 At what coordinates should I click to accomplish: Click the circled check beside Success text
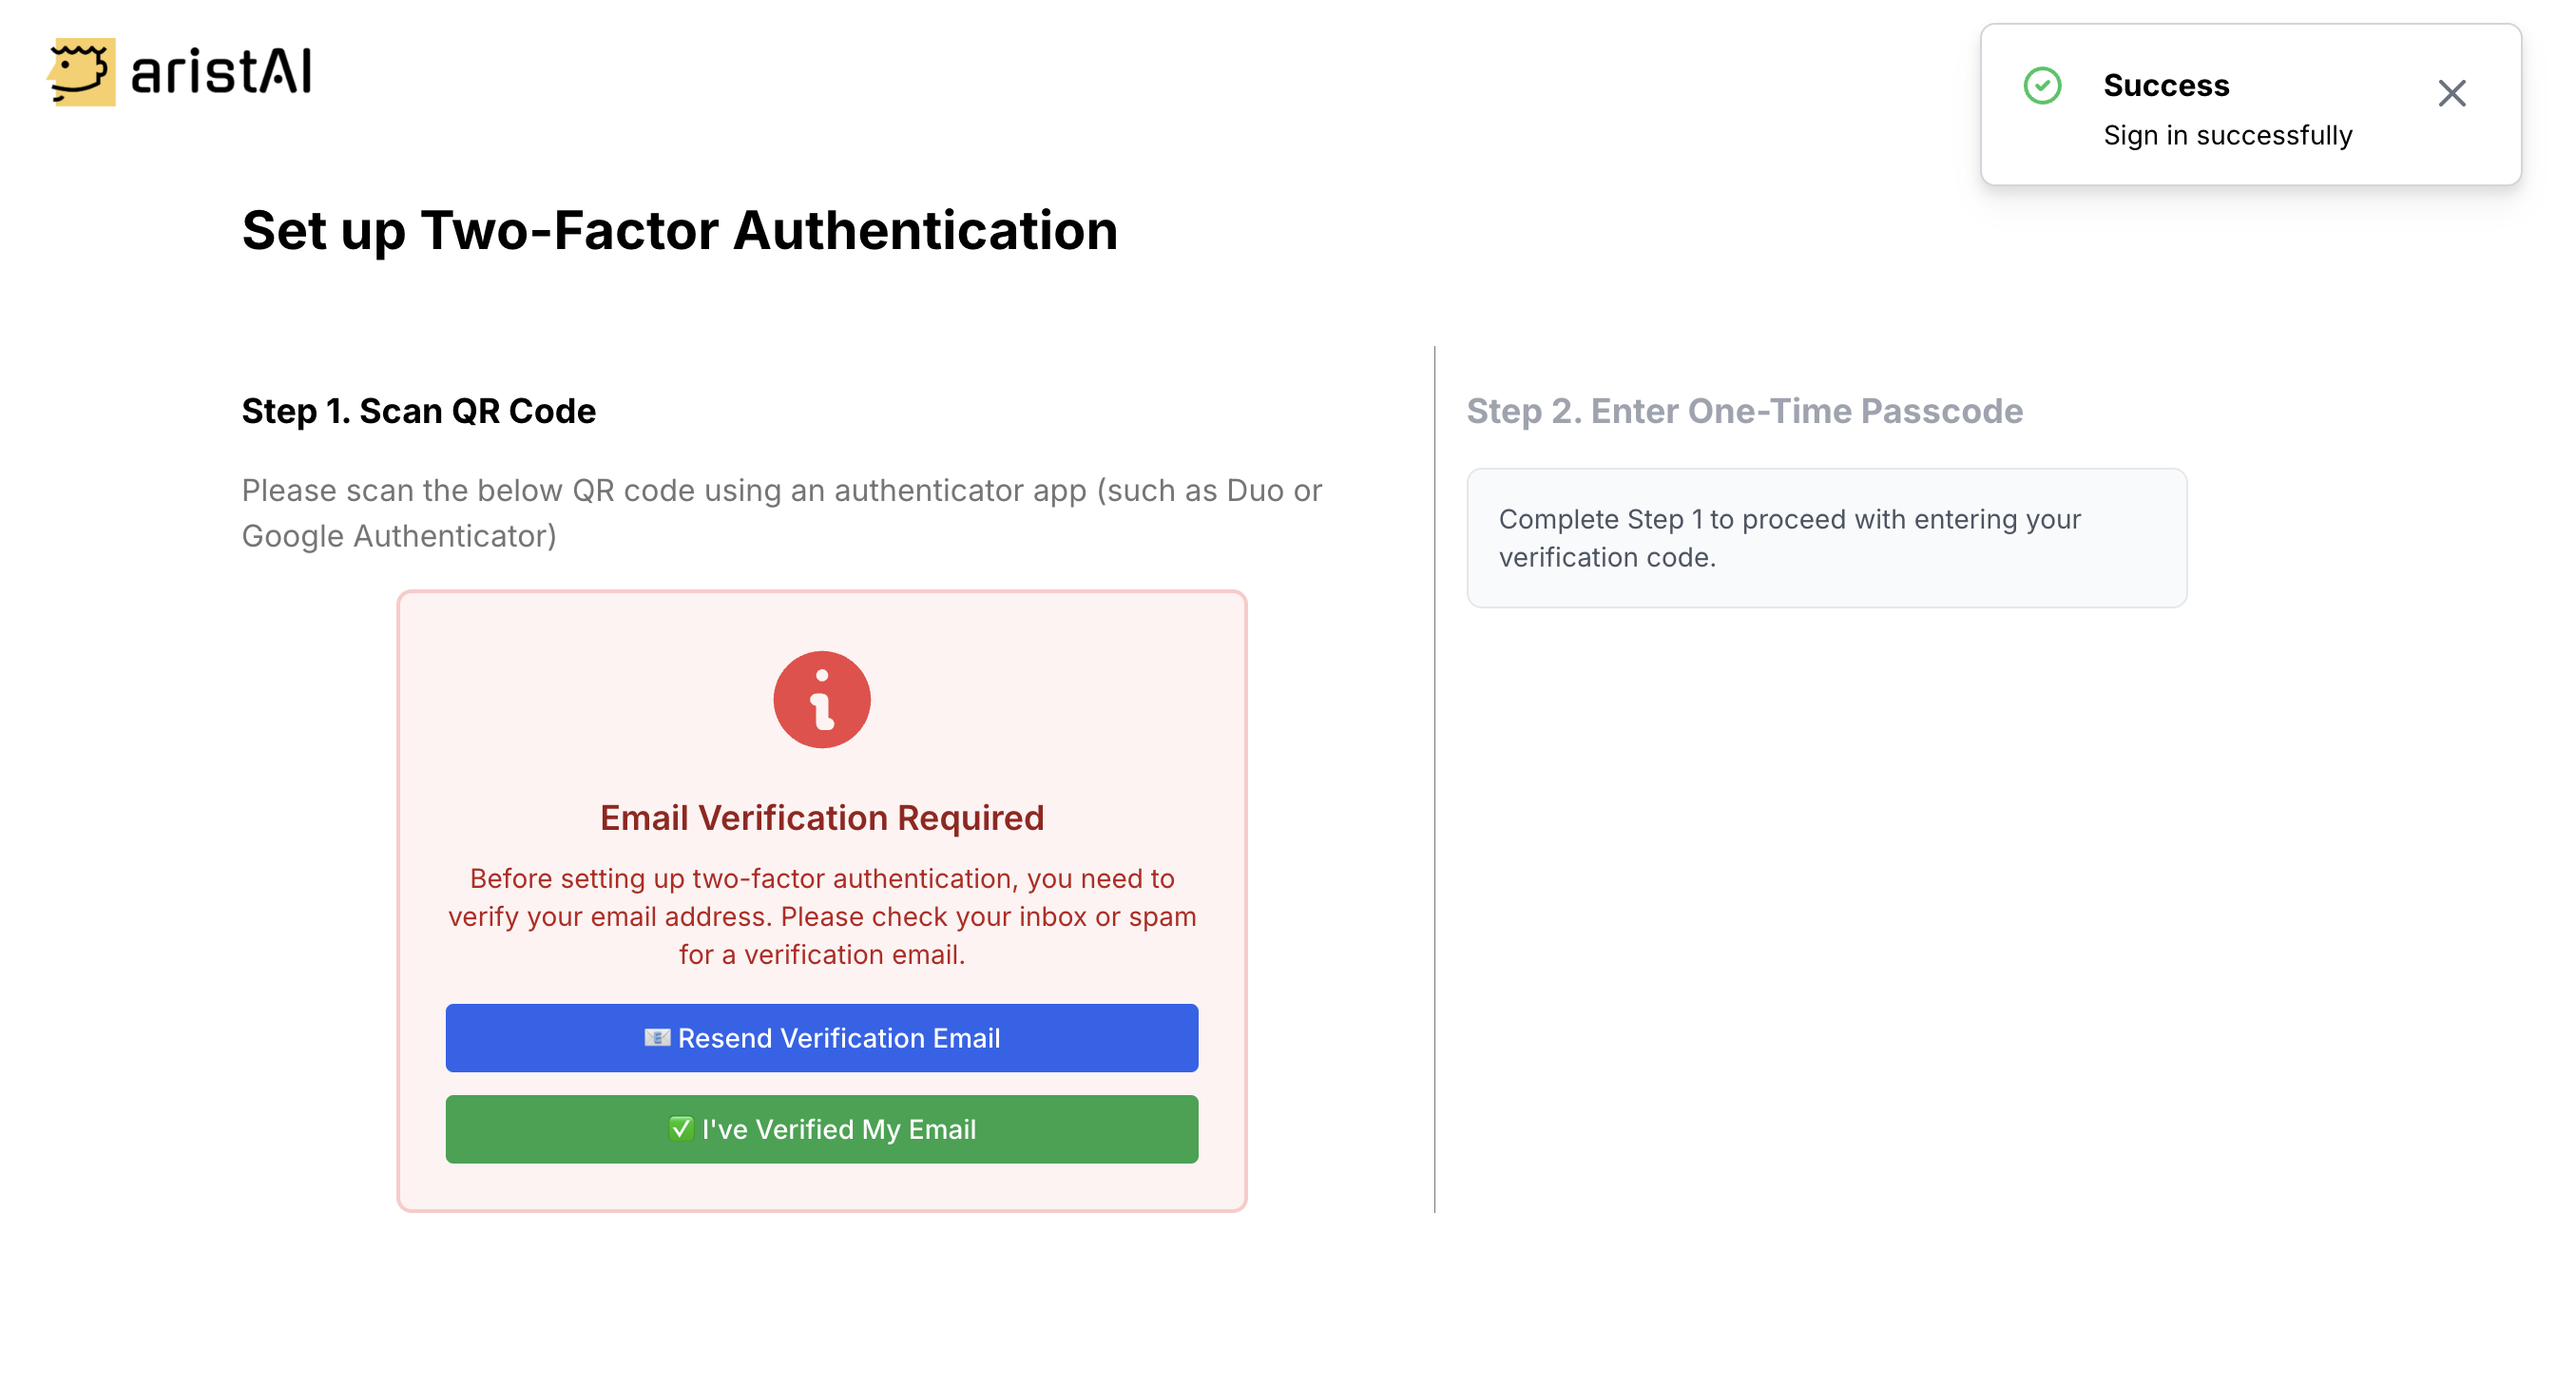[x=2042, y=87]
